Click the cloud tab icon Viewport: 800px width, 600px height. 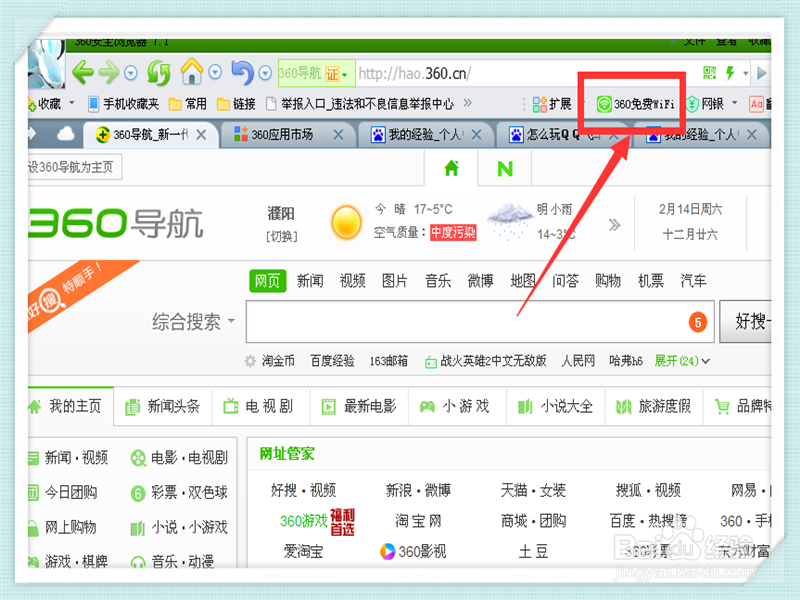65,134
